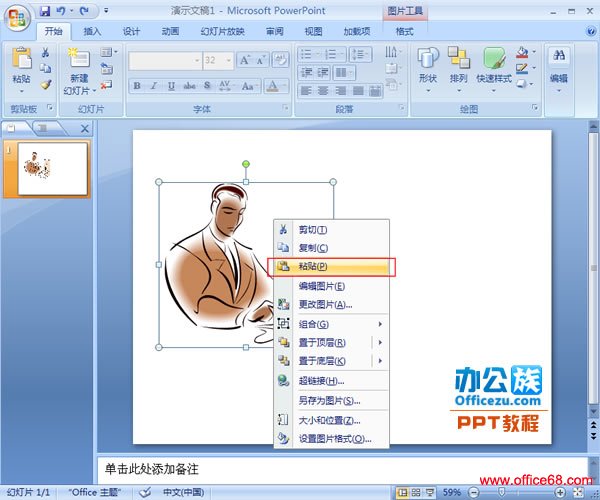
Task: Save the presentation from quick access toolbar
Action: 45,11
